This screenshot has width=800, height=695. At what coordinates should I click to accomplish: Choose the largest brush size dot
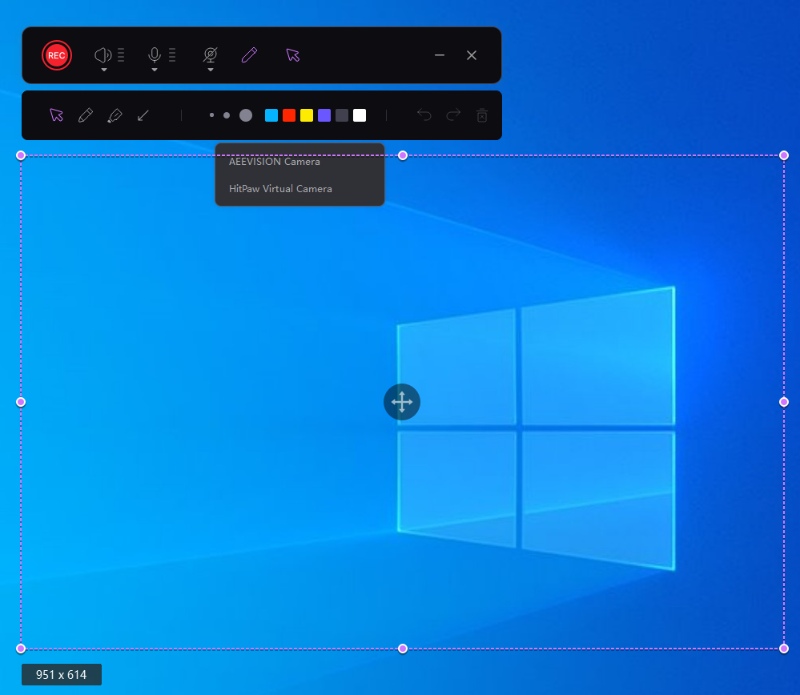point(246,115)
